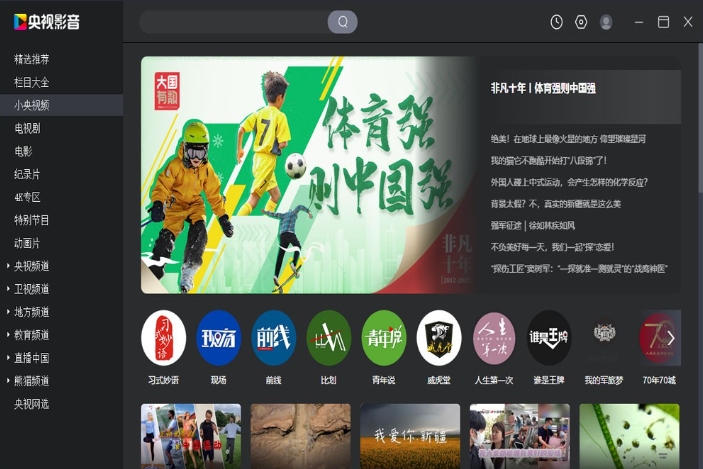Click the vertical scrollbar on the right

click(700, 119)
